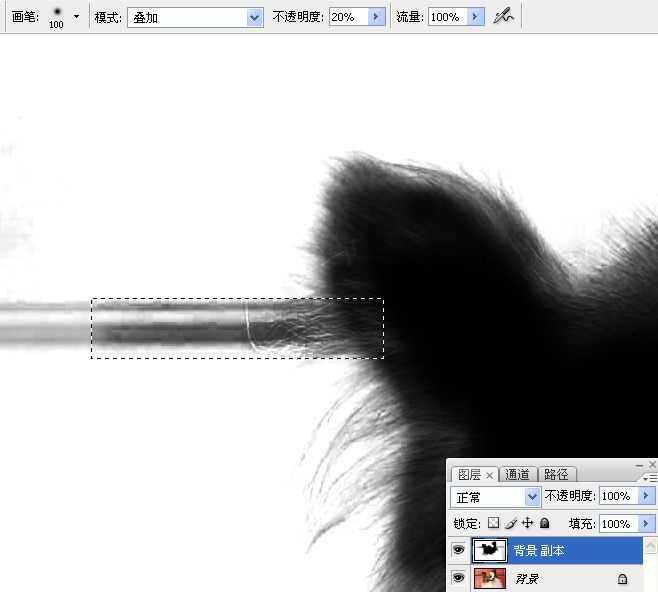Open the brush mode dropdown showing 叠加
This screenshot has height=592, width=658.
(254, 17)
